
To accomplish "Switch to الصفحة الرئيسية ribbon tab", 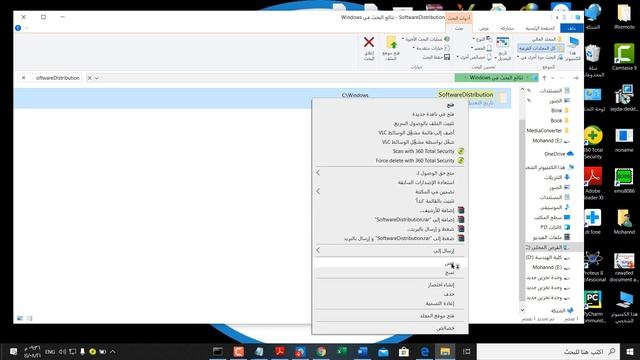I will (x=540, y=28).
